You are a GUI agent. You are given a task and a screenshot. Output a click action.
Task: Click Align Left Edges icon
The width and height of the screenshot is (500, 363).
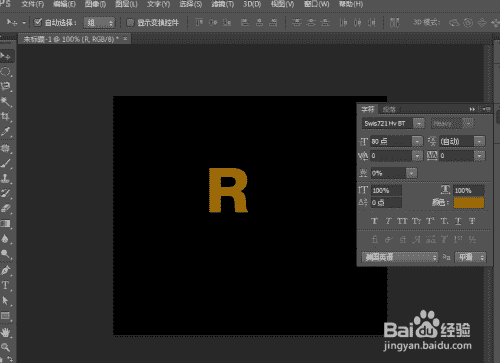[x=245, y=23]
